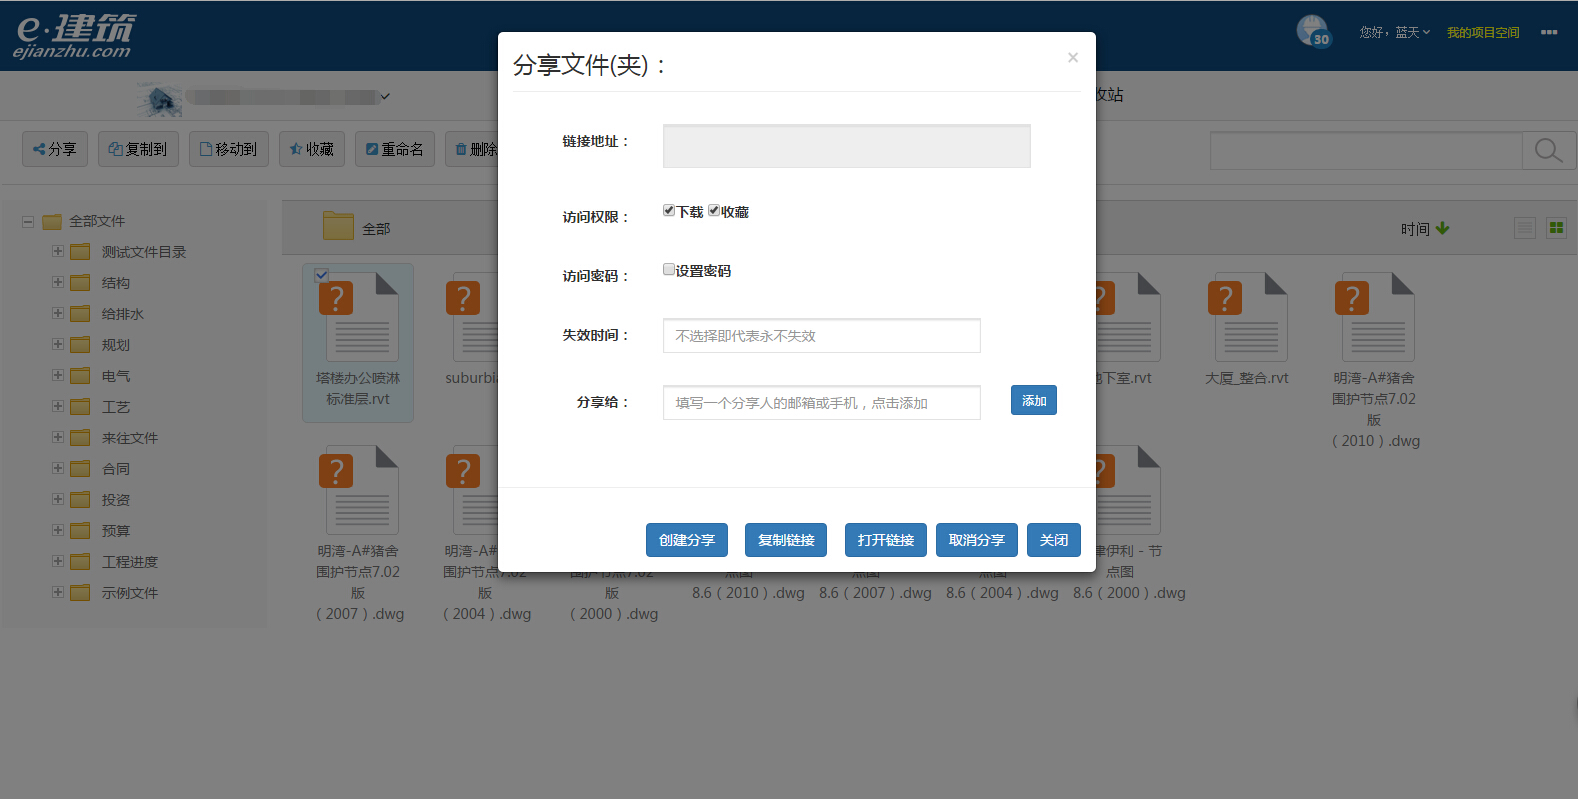The height and width of the screenshot is (799, 1578).
Task: Open the project selector dropdown arrow
Action: (x=385, y=97)
